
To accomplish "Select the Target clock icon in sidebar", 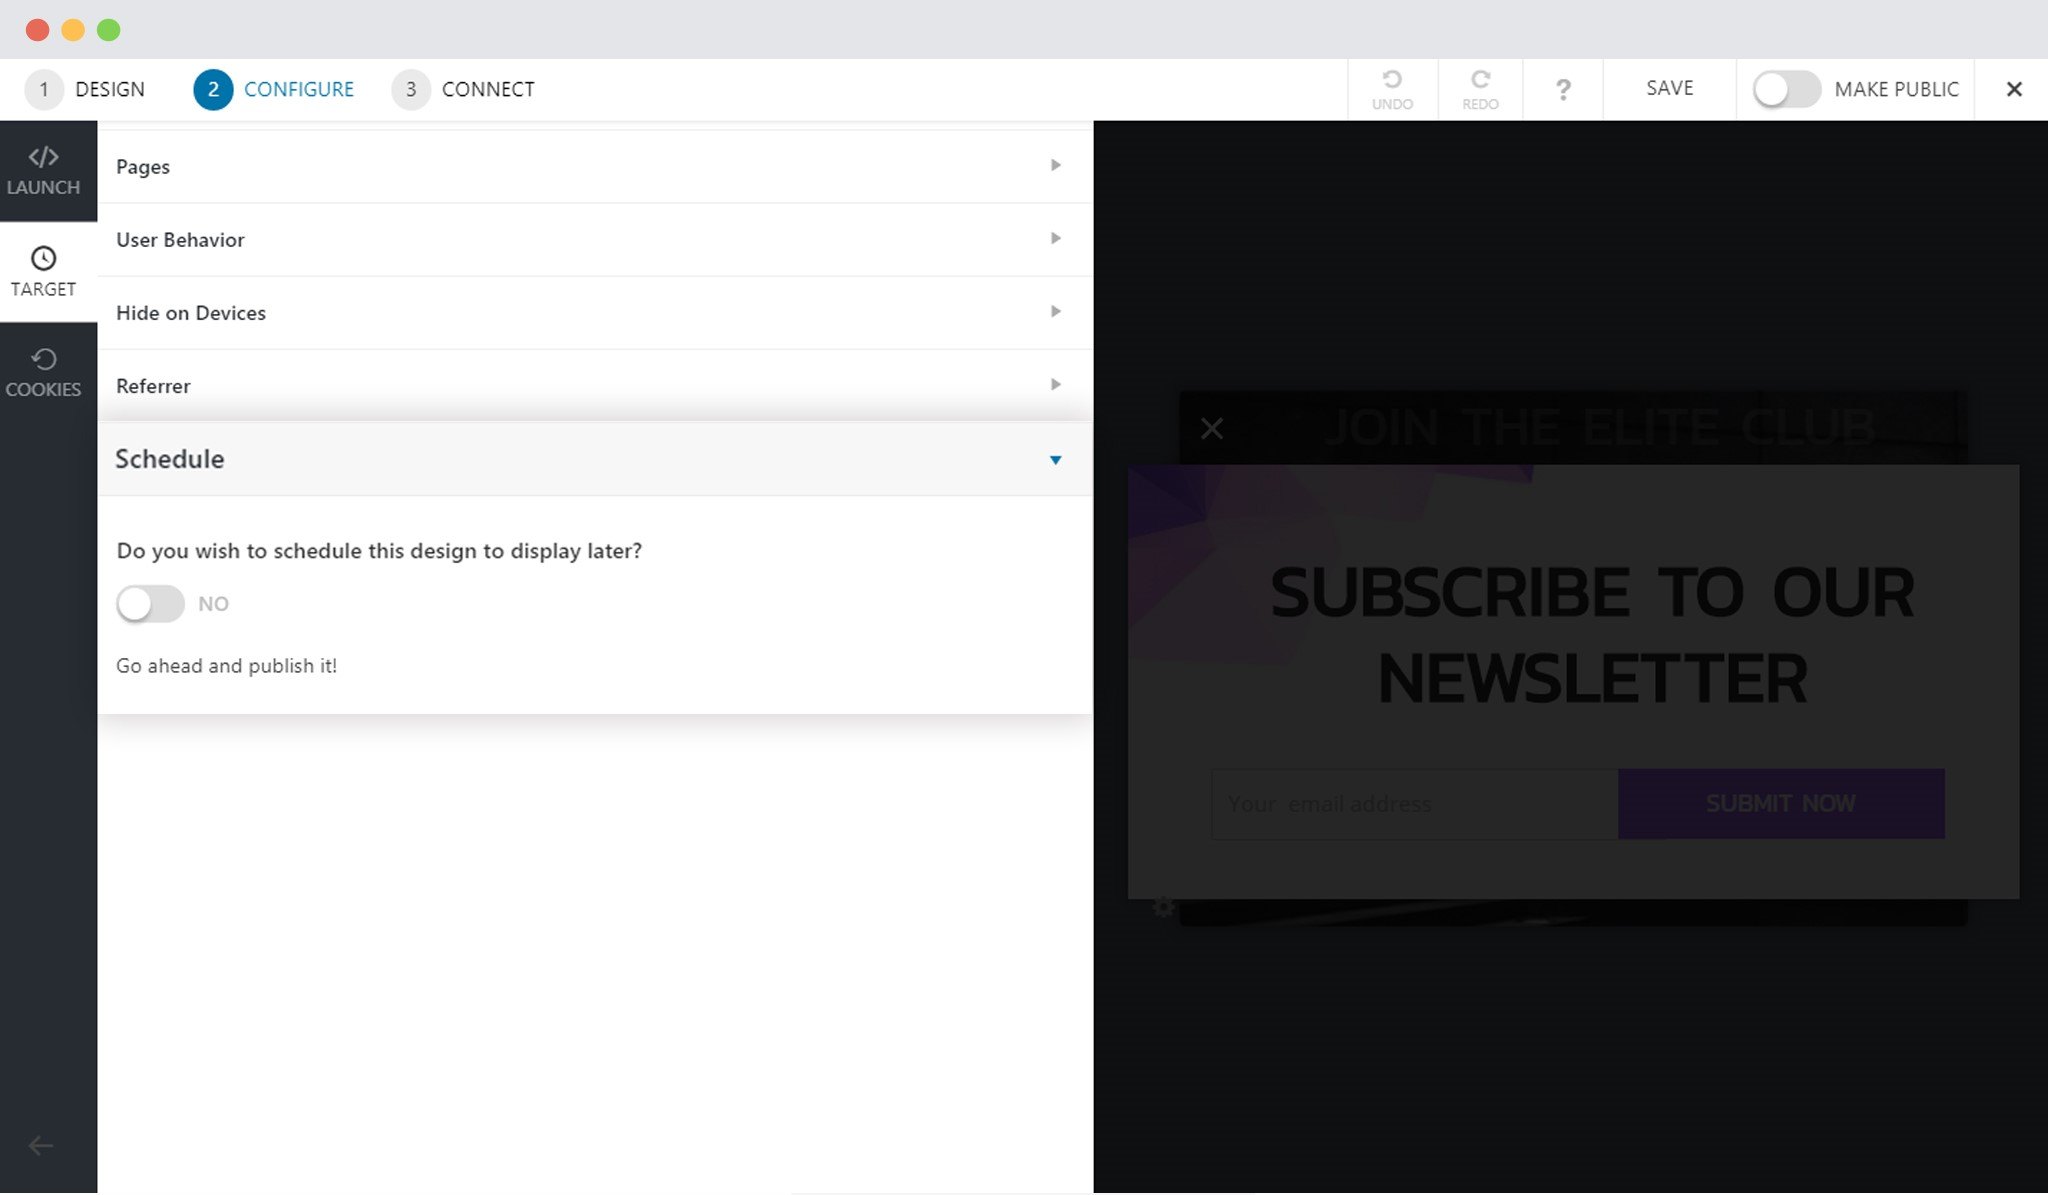I will [43, 258].
